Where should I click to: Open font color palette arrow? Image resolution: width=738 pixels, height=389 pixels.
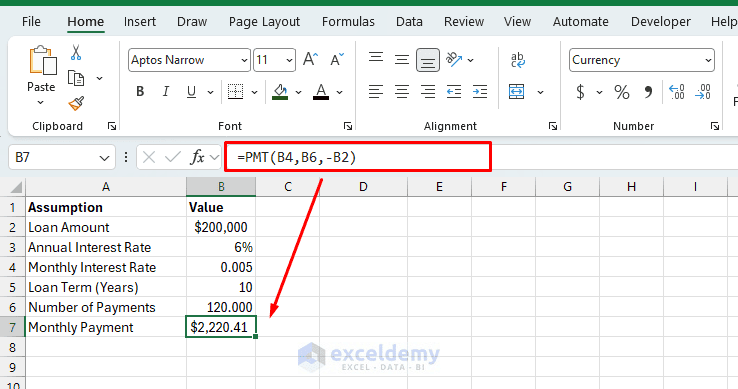pyautogui.click(x=339, y=92)
